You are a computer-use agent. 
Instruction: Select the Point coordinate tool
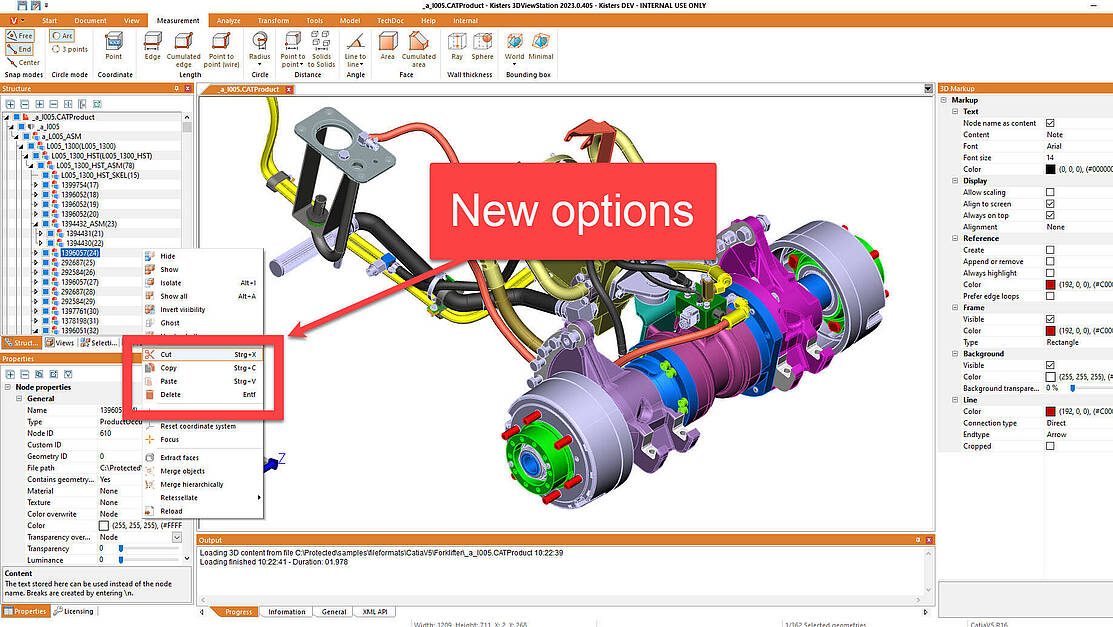(x=114, y=45)
